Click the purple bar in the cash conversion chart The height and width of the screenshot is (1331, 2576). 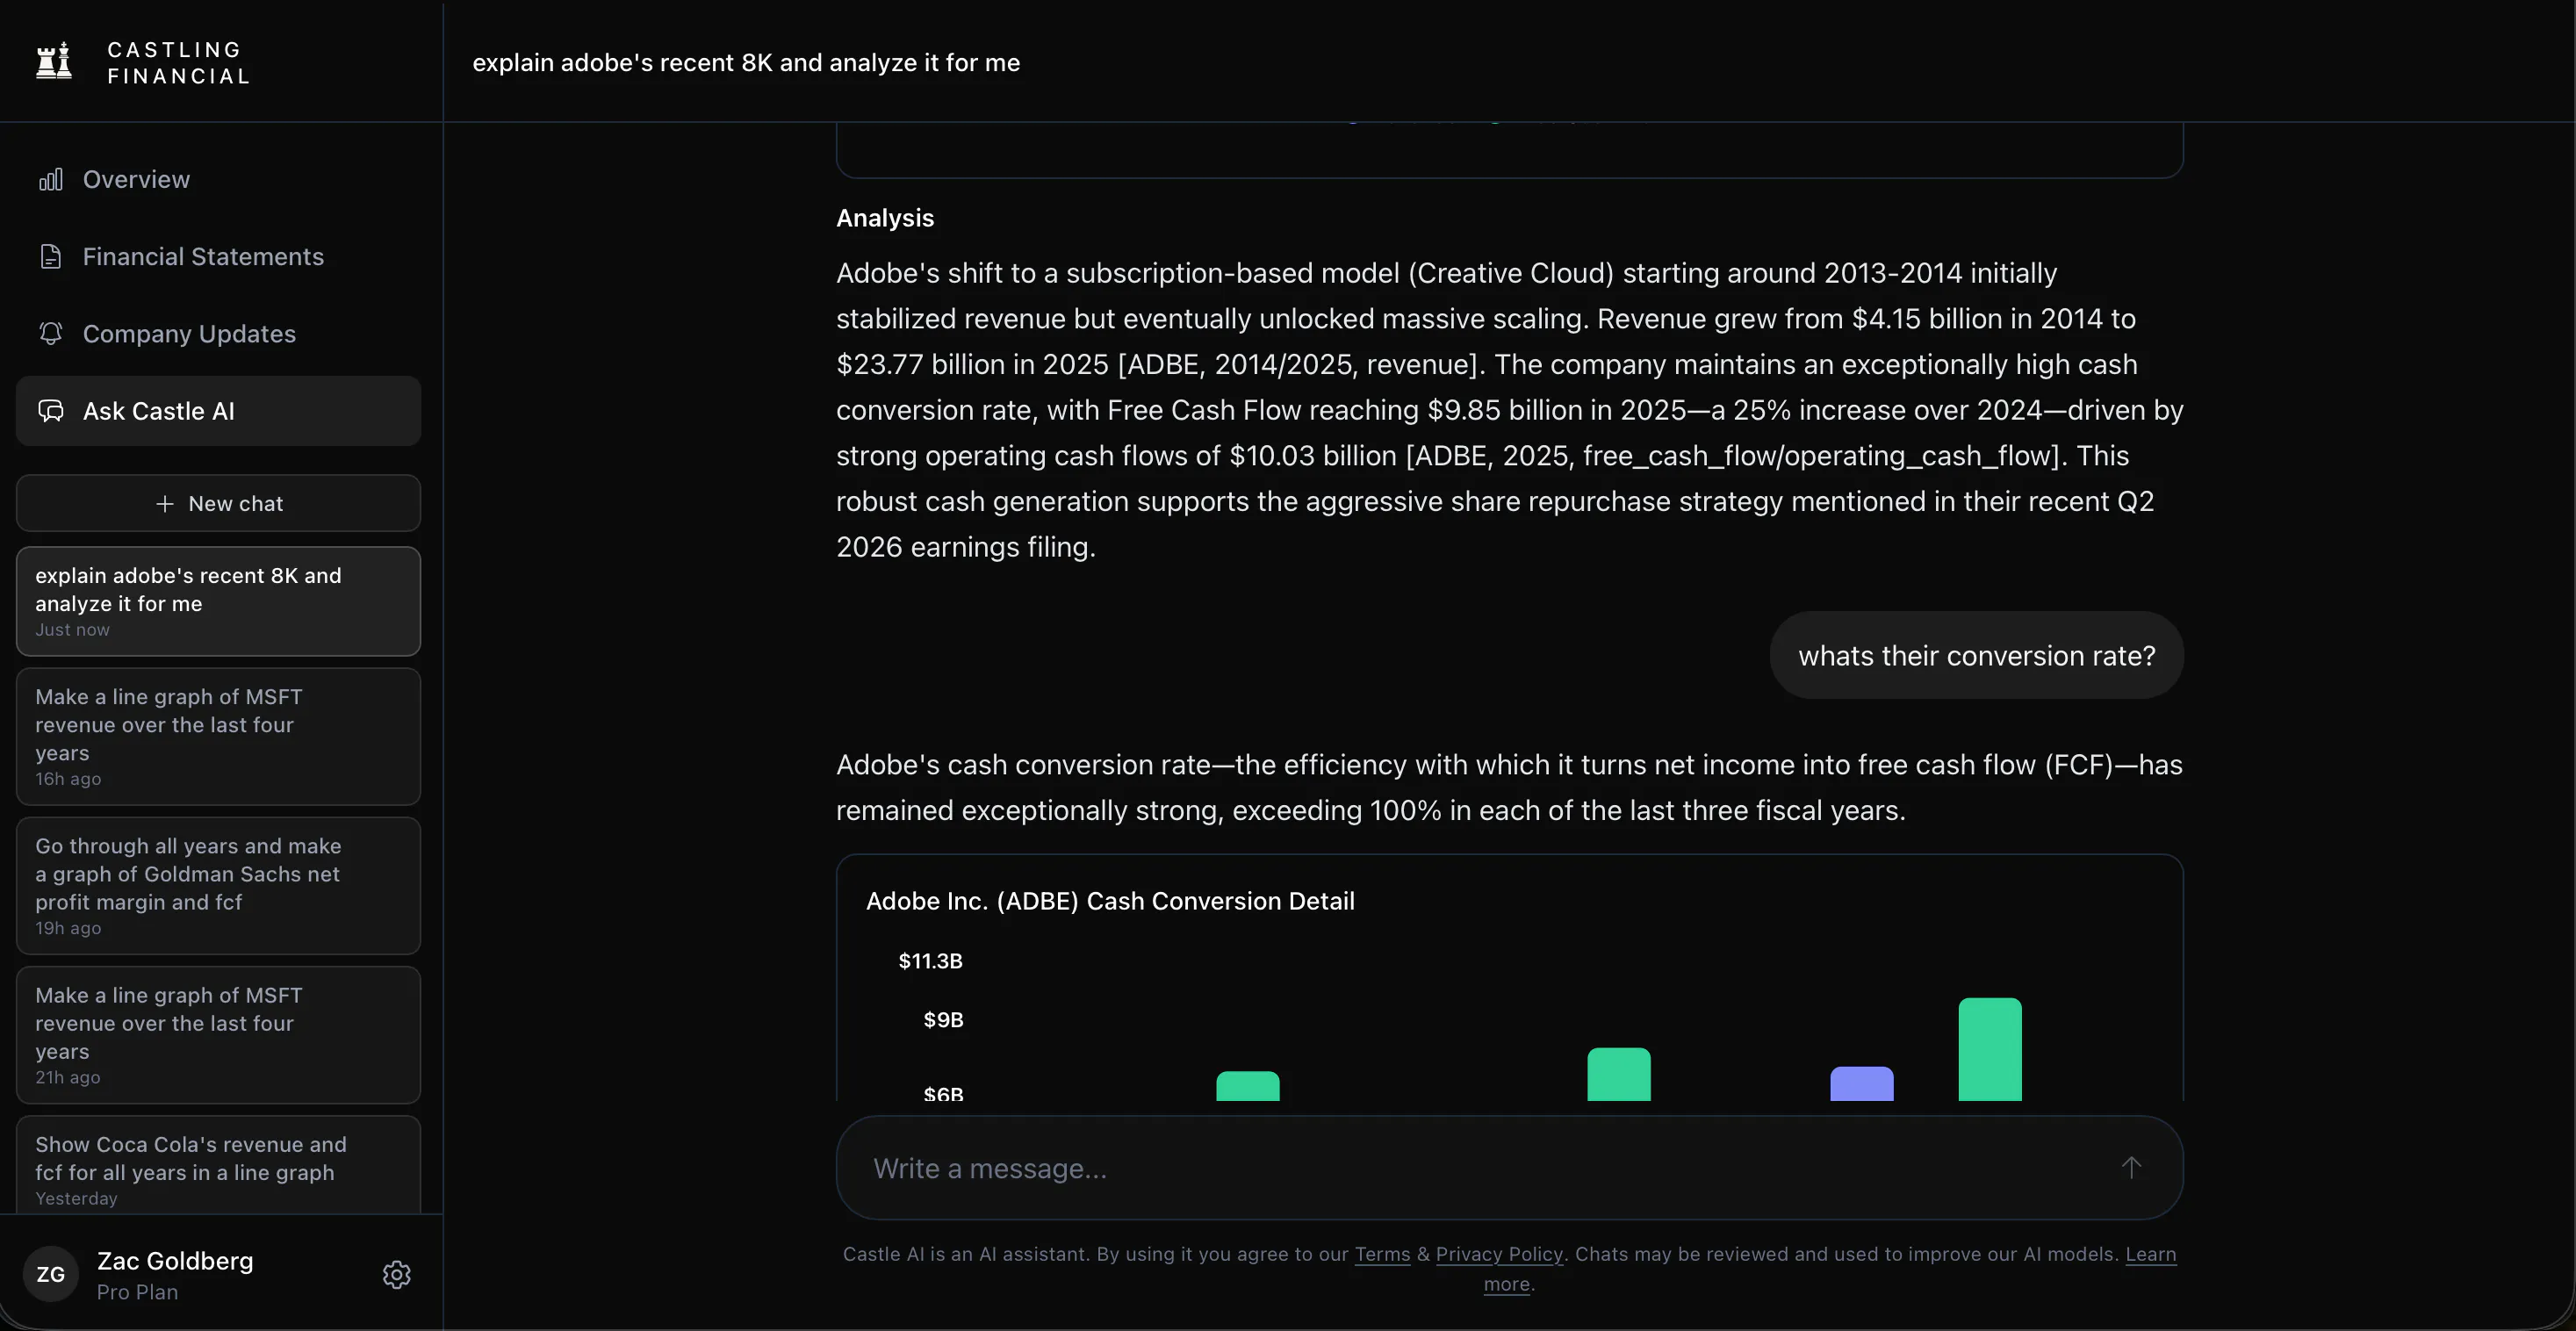click(1862, 1084)
